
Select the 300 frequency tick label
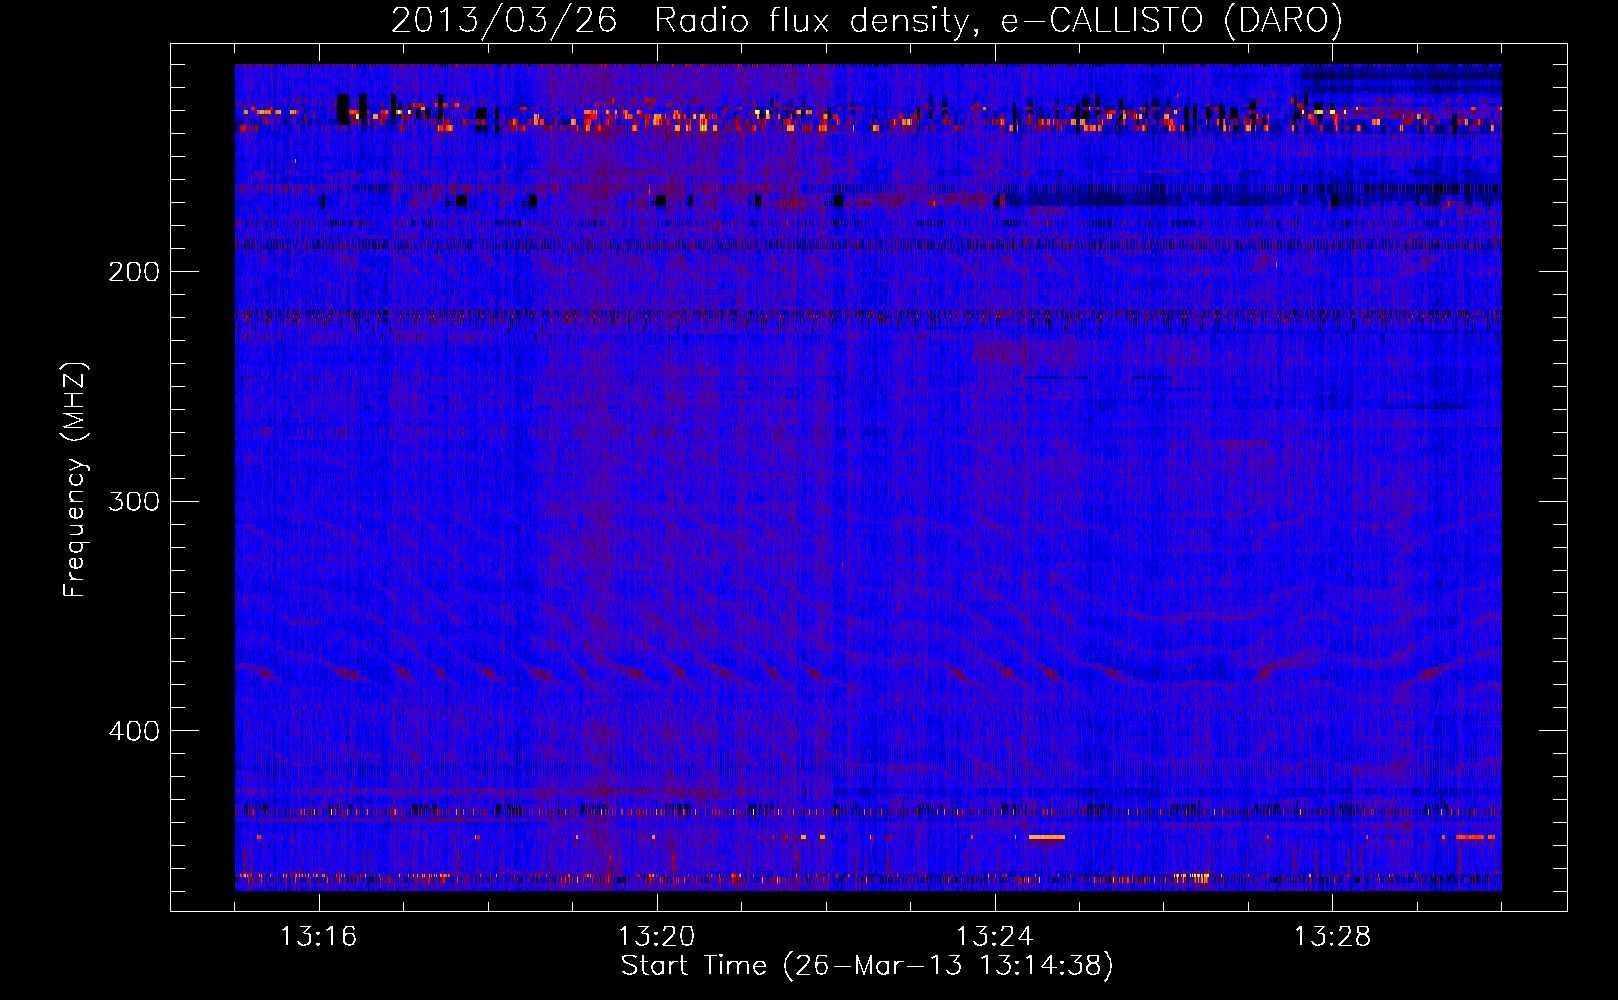tap(134, 501)
